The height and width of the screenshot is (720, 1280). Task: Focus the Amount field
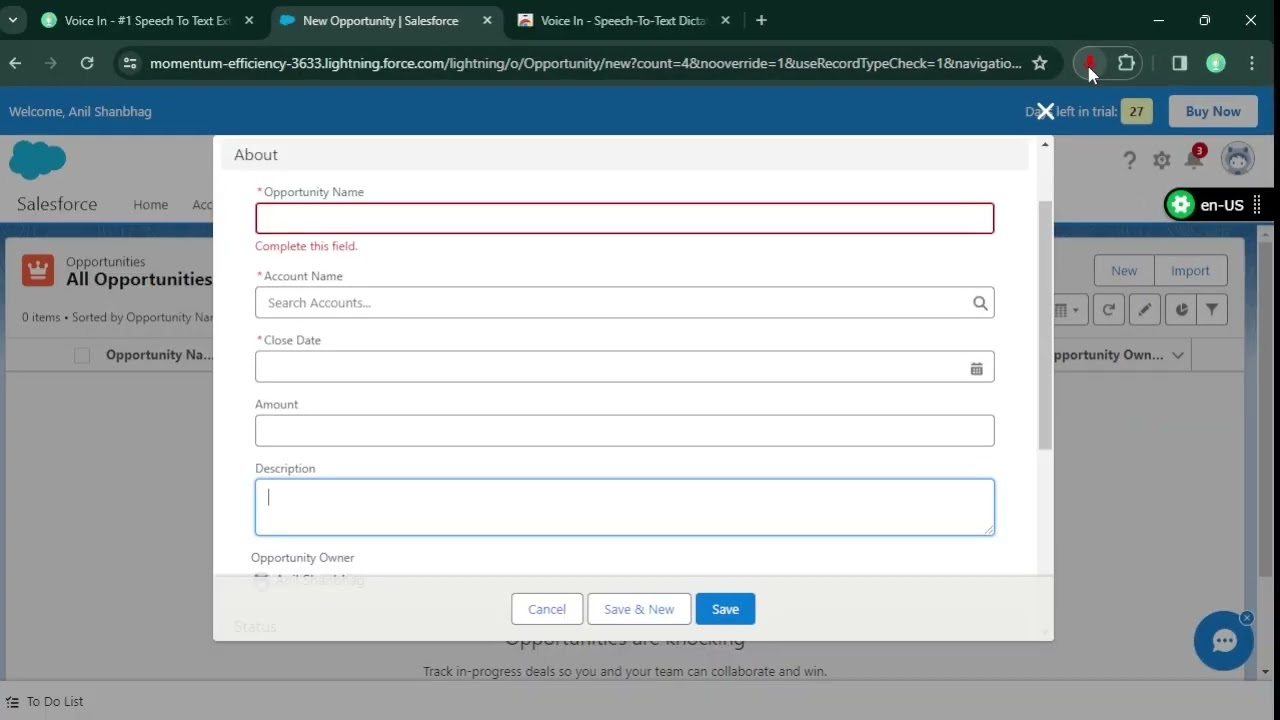625,431
